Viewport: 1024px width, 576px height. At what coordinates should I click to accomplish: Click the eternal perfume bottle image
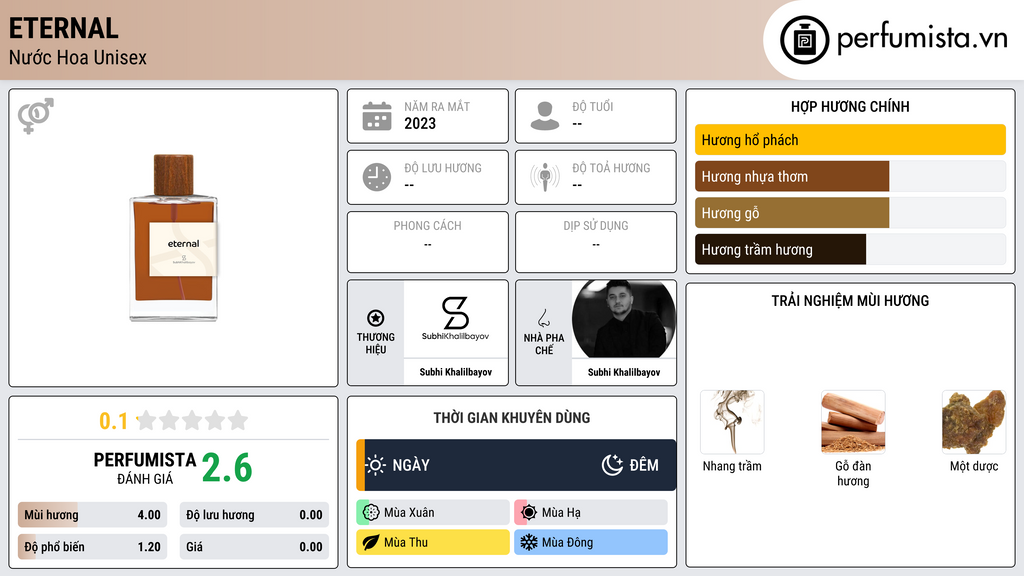[174, 238]
